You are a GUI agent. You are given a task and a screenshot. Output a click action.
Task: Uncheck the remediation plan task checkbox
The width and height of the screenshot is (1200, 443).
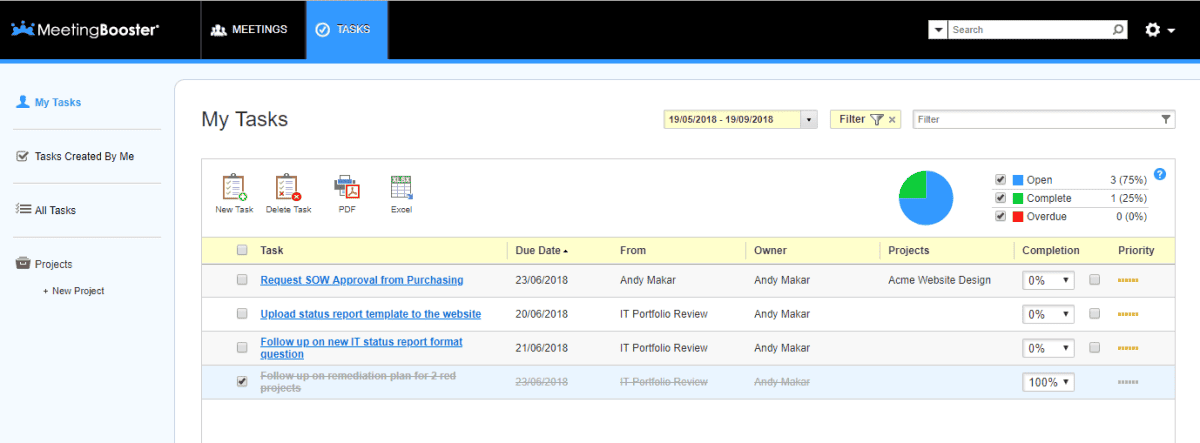pyautogui.click(x=242, y=381)
